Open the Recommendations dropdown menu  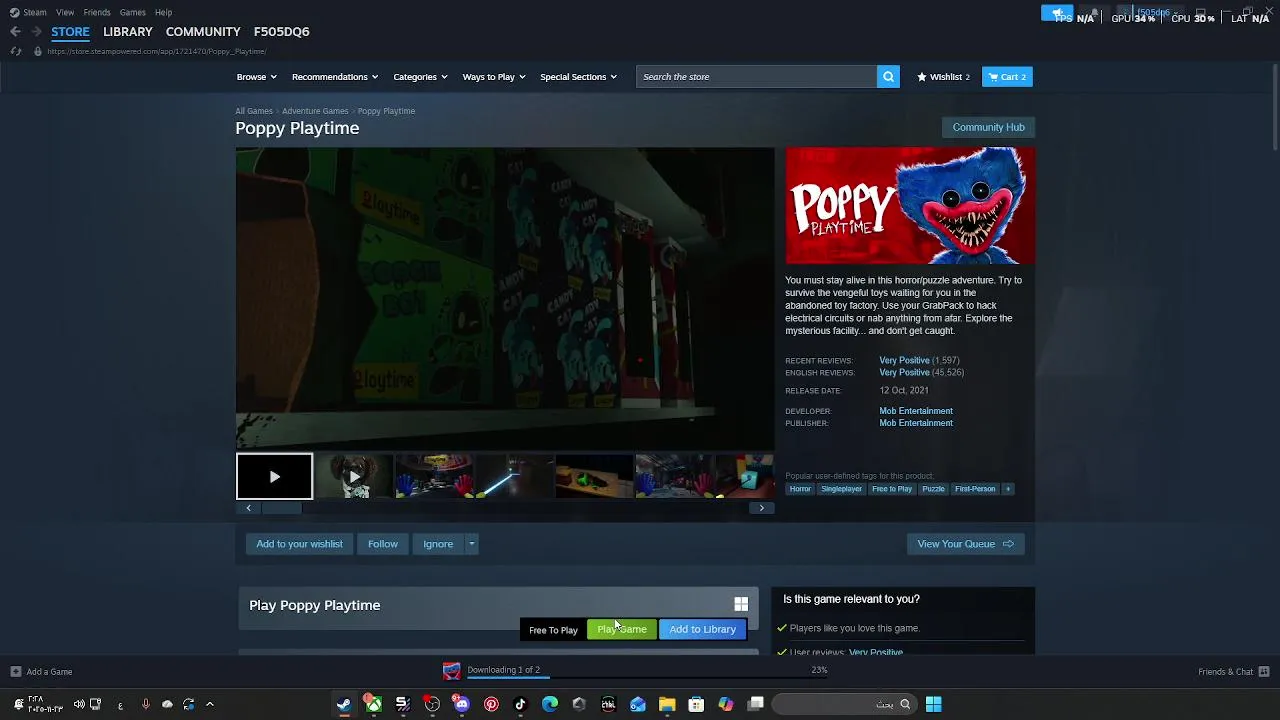[335, 77]
